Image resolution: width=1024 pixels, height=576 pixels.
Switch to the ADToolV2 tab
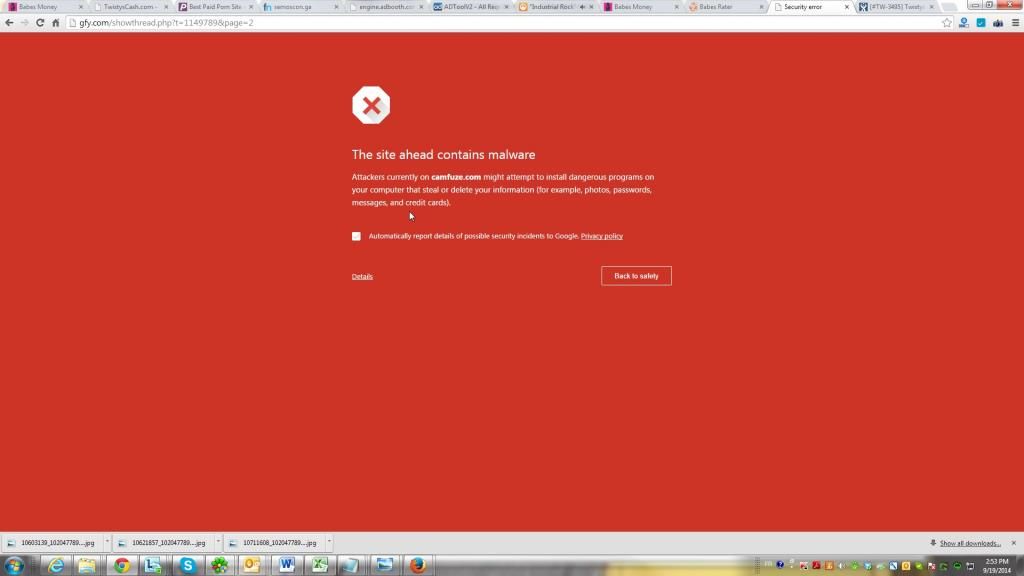tap(470, 7)
